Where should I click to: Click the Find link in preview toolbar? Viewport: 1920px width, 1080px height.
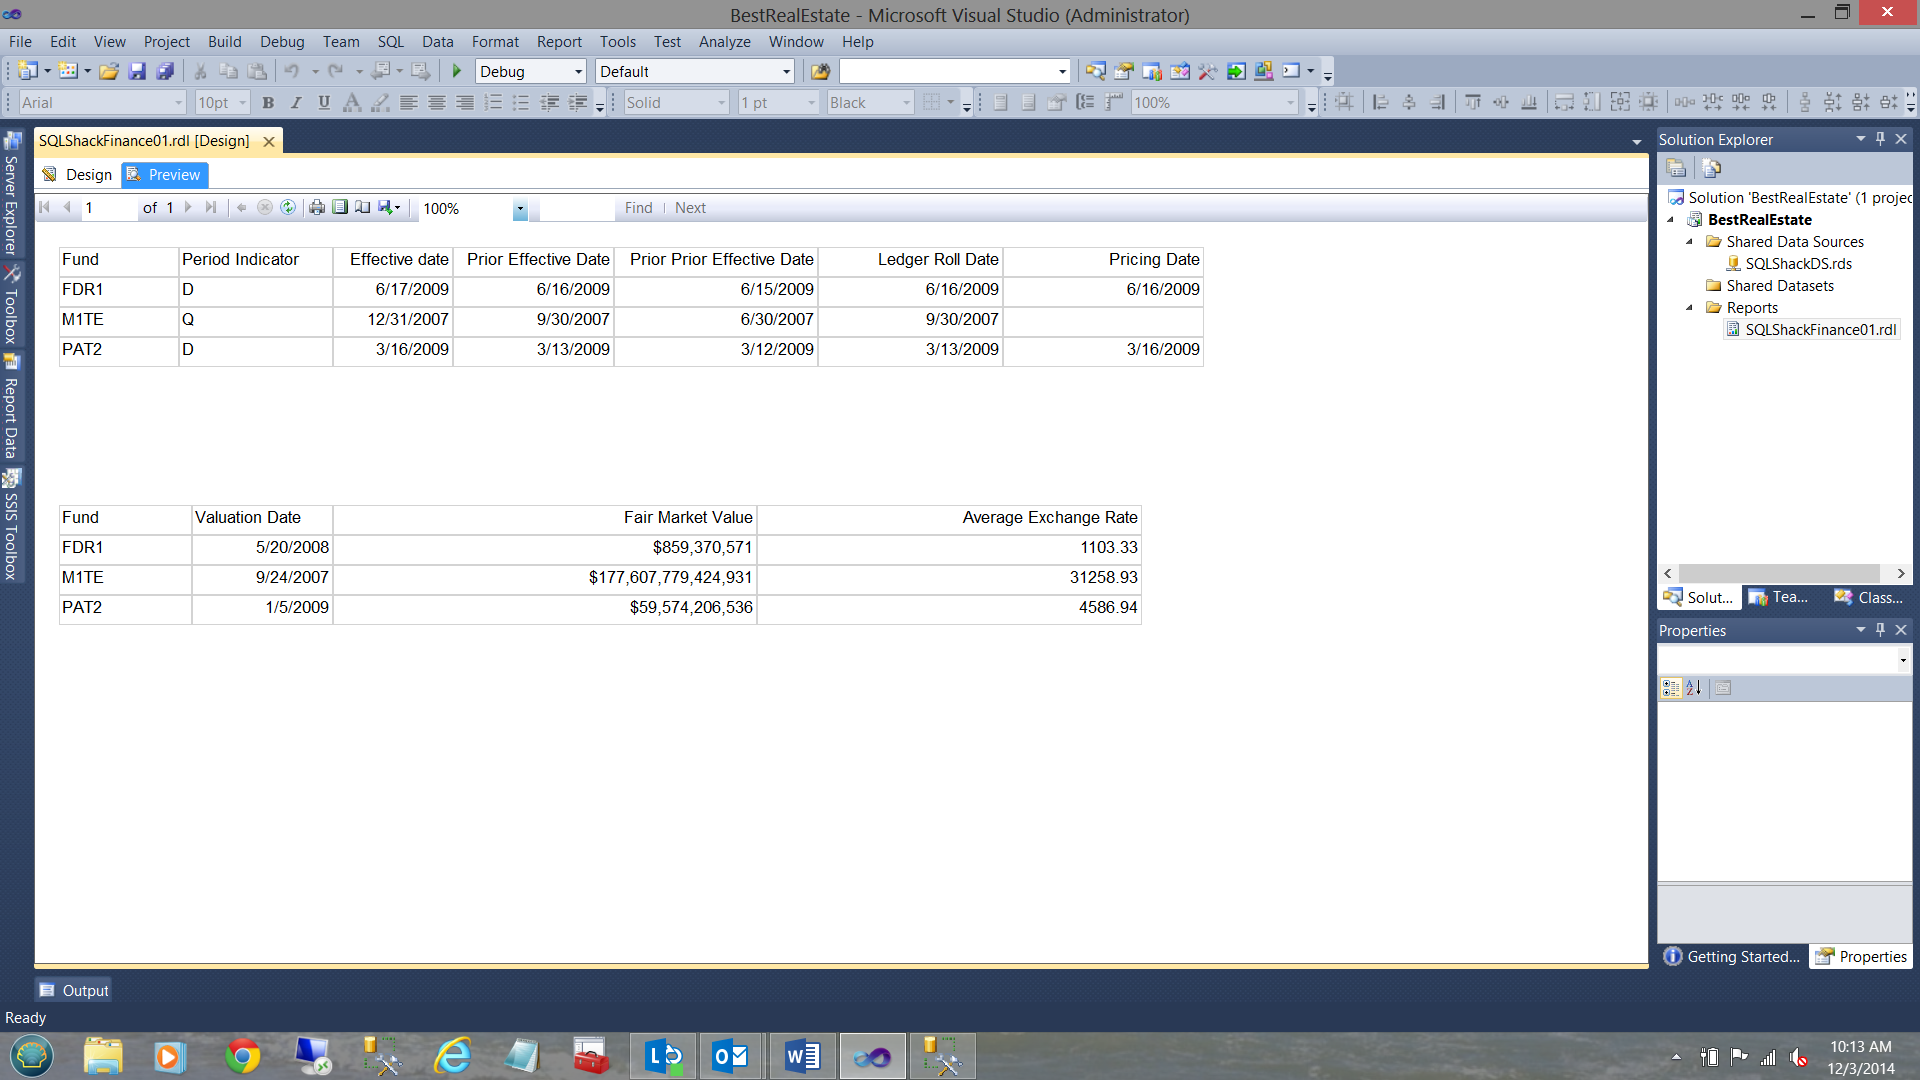coord(638,208)
